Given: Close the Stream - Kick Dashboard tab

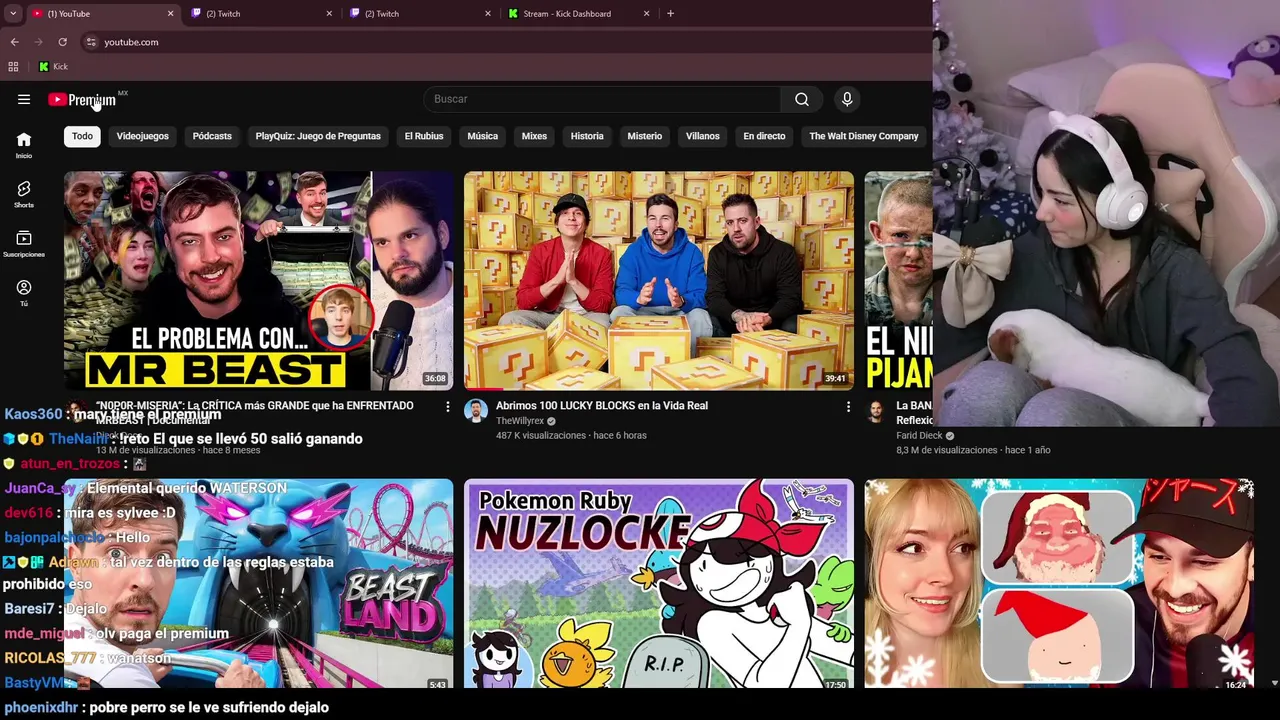Looking at the screenshot, I should pyautogui.click(x=646, y=14).
